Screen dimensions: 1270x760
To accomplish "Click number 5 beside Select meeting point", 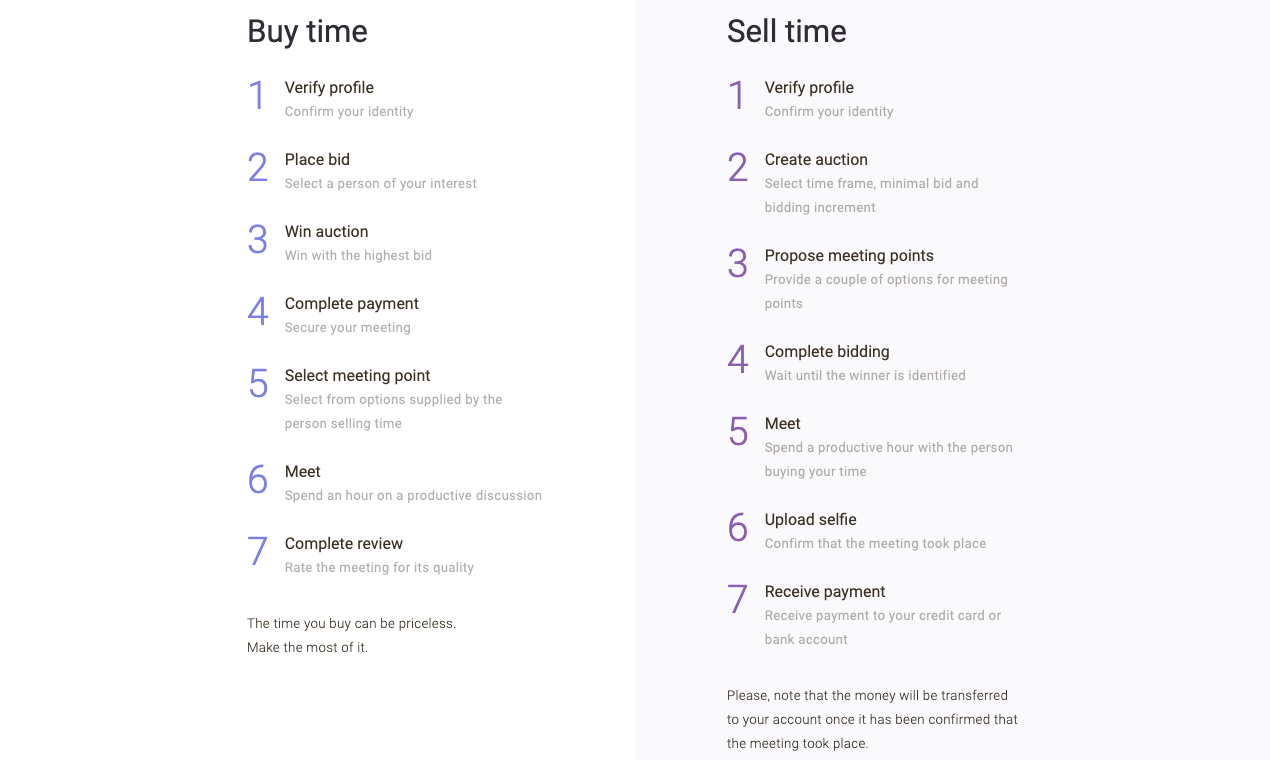I will coord(257,384).
